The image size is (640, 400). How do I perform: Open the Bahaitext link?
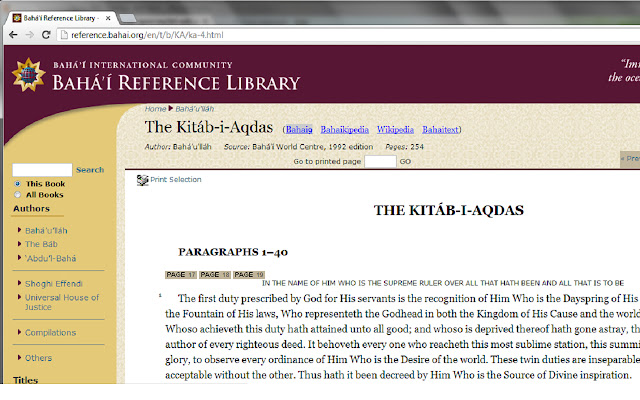[x=440, y=129]
